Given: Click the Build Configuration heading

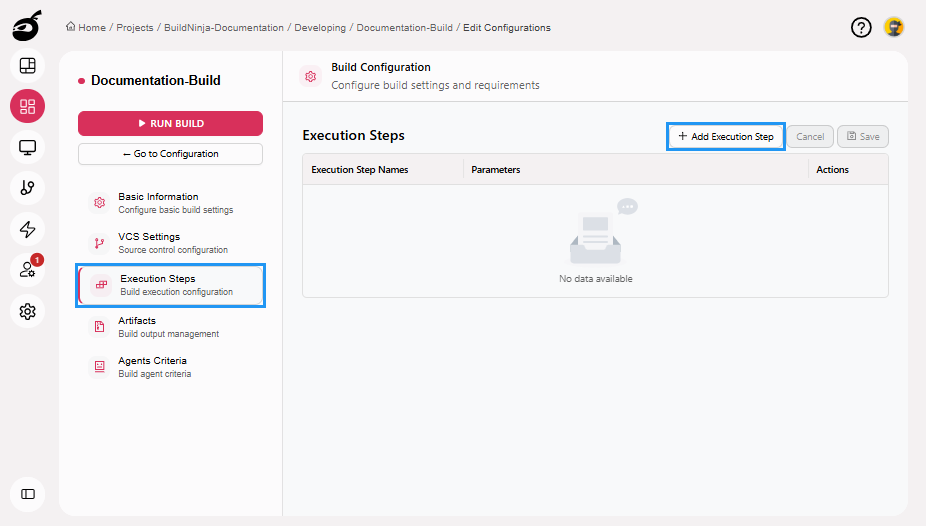Looking at the screenshot, I should [x=381, y=67].
